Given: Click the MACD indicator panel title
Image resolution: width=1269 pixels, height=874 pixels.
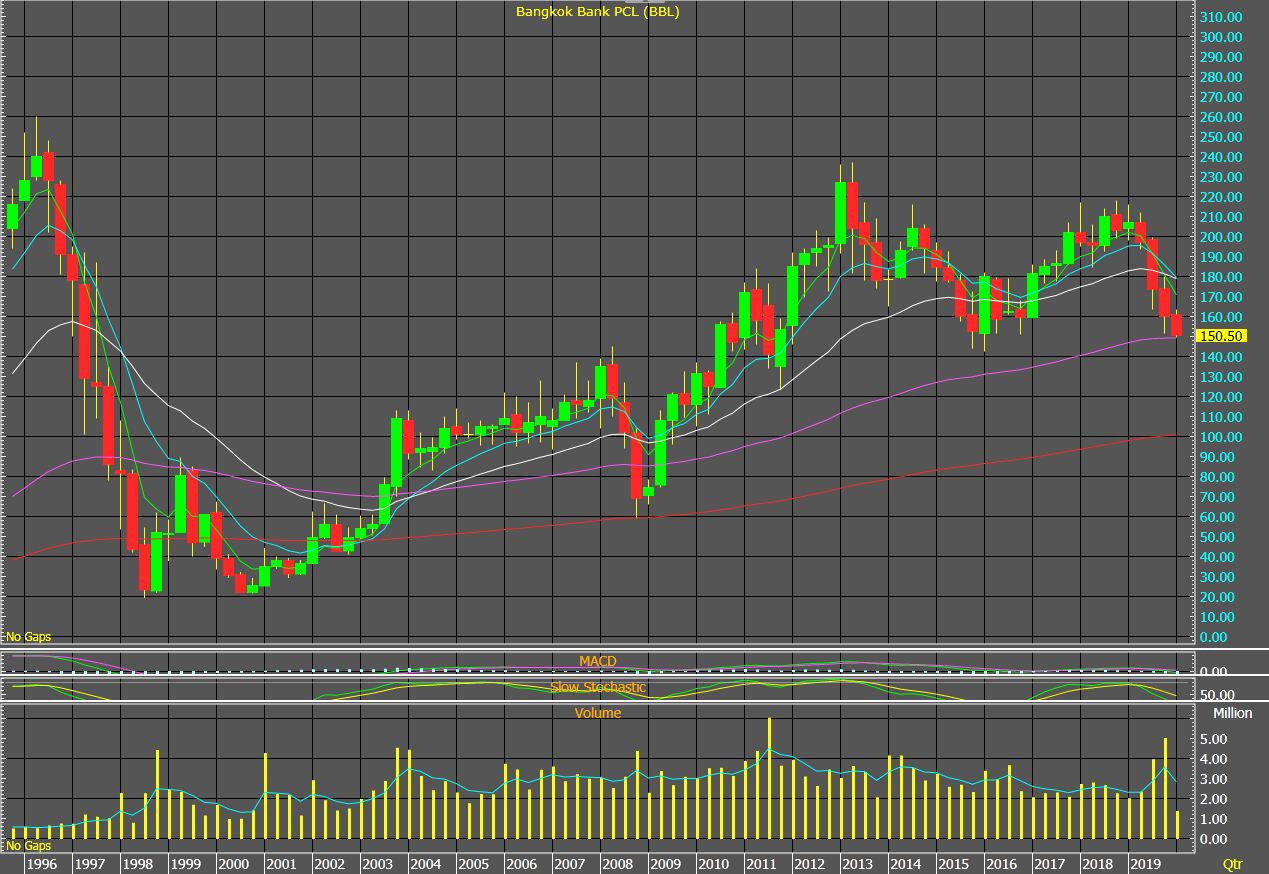Looking at the screenshot, I should tap(598, 662).
